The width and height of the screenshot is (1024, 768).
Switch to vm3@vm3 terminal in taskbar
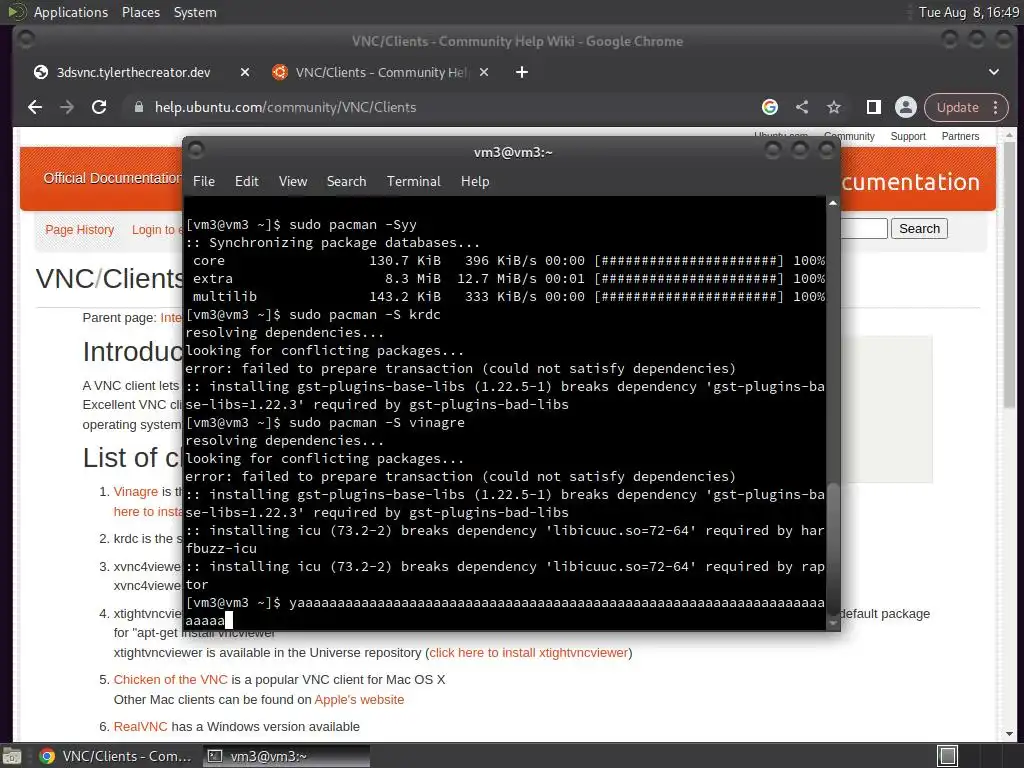[285, 756]
